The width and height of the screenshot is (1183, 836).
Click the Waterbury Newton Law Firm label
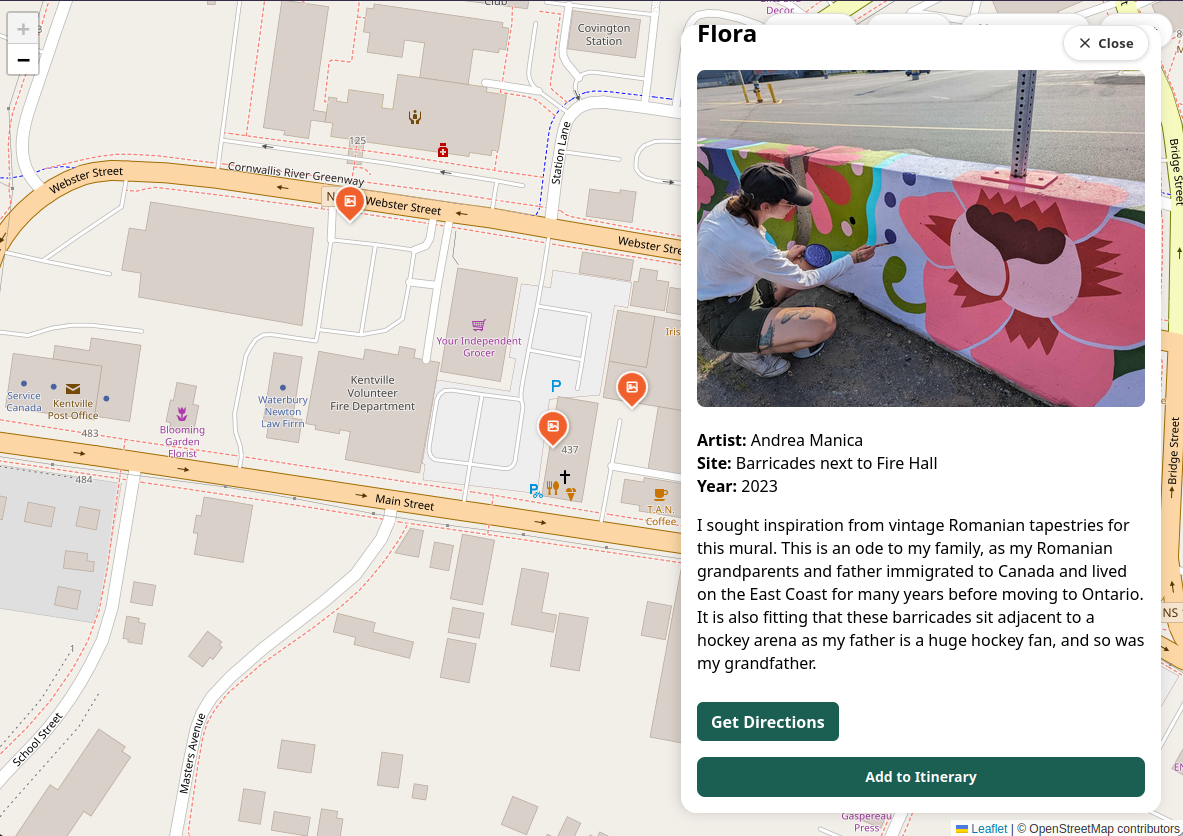(x=283, y=412)
